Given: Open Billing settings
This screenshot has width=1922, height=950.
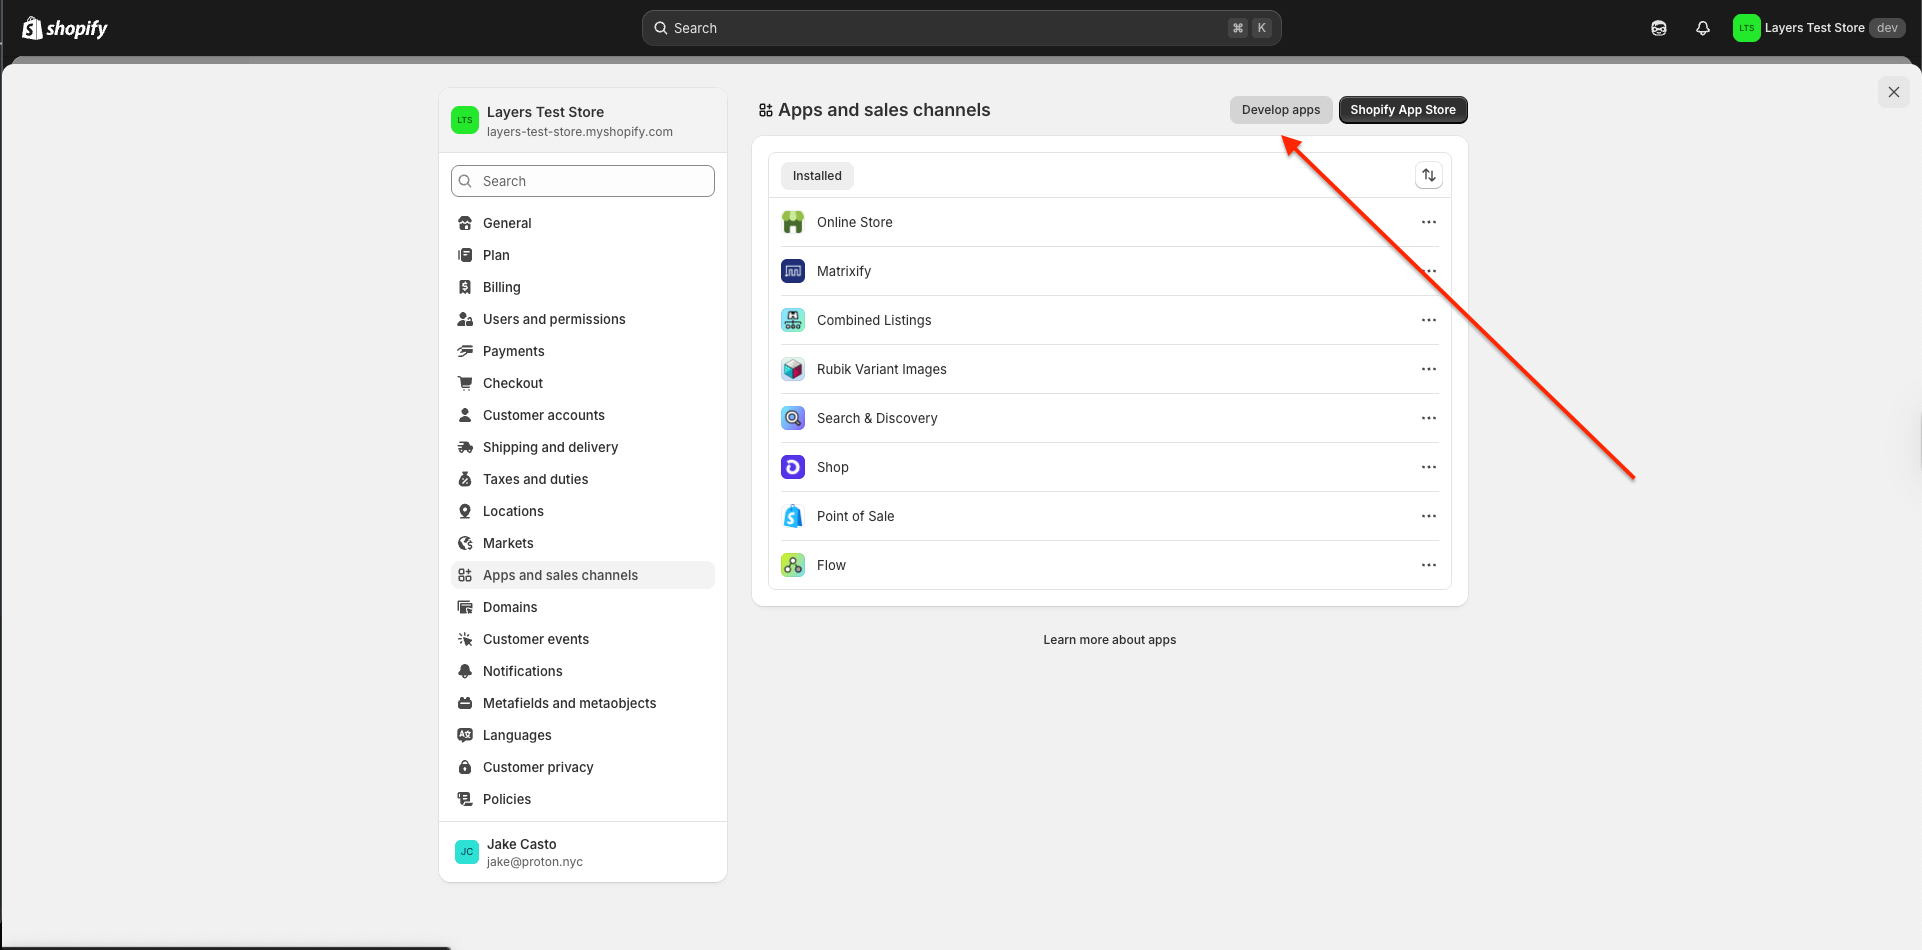Looking at the screenshot, I should [x=583, y=287].
